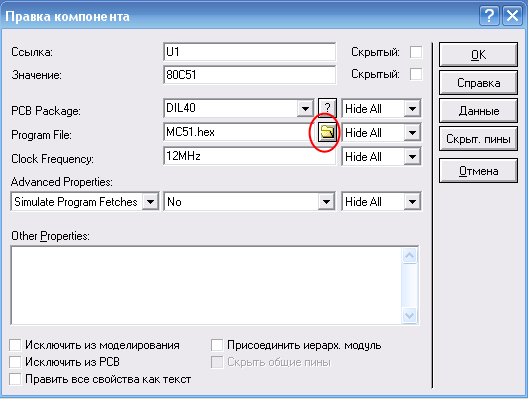Browse for program file with folder icon
Image resolution: width=528 pixels, height=399 pixels.
click(x=327, y=132)
